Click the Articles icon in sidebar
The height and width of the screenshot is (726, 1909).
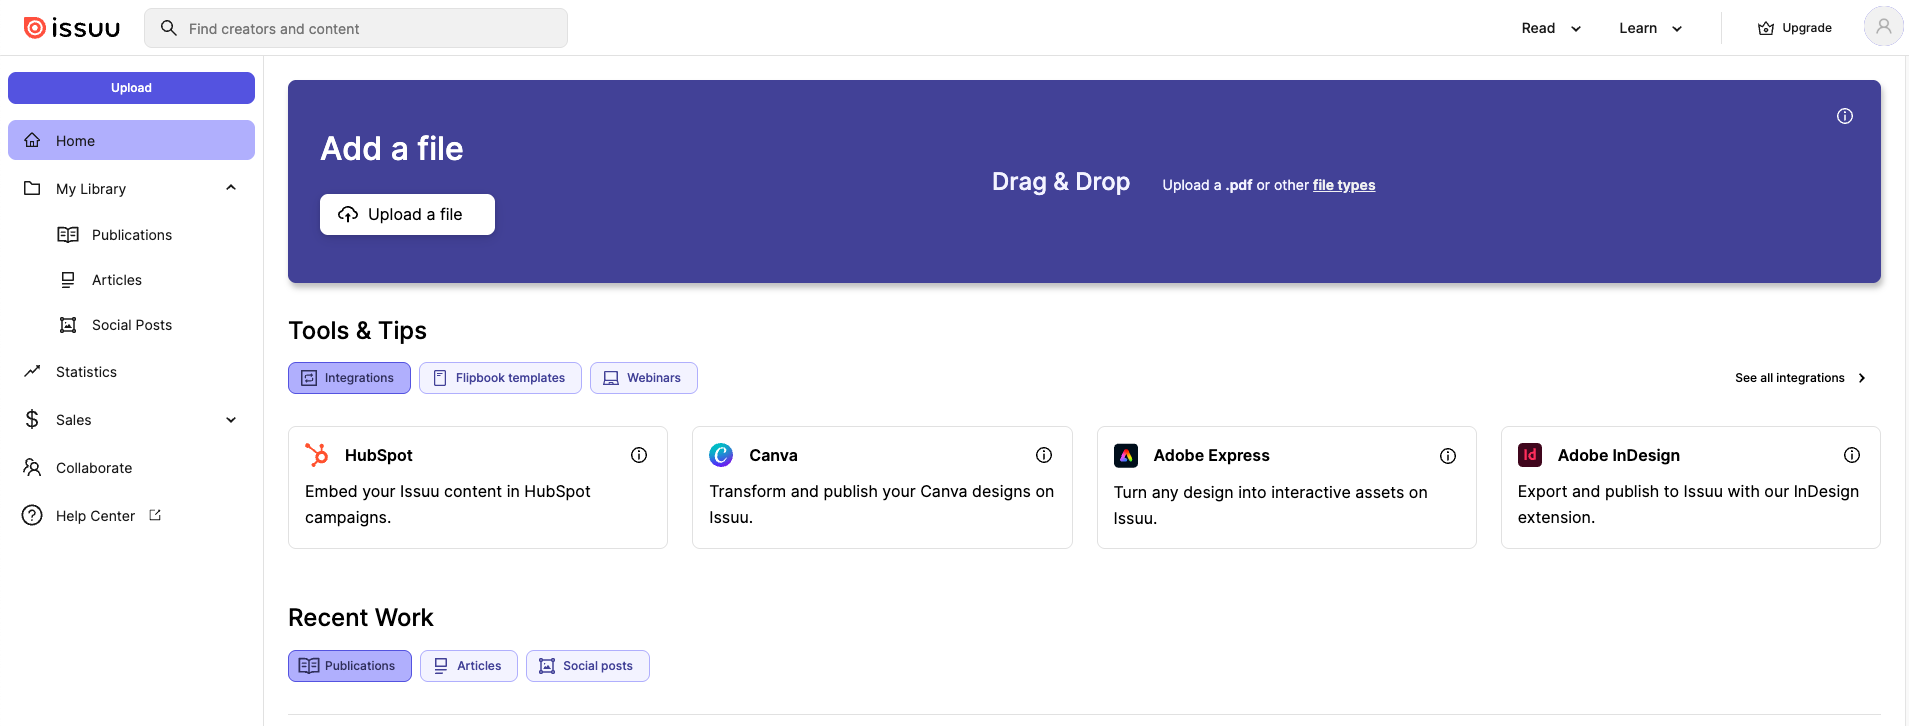68,280
